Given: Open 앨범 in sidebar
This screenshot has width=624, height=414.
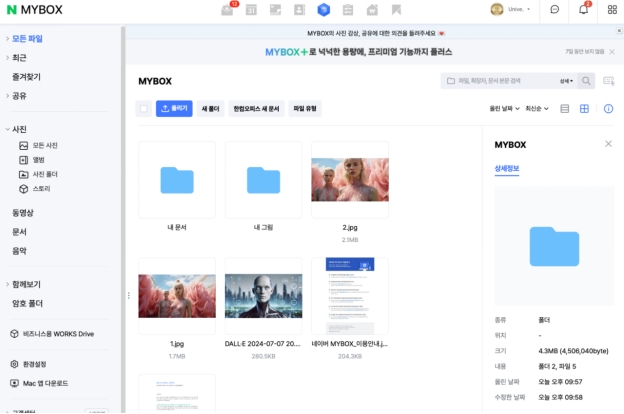Looking at the screenshot, I should click(x=32, y=160).
